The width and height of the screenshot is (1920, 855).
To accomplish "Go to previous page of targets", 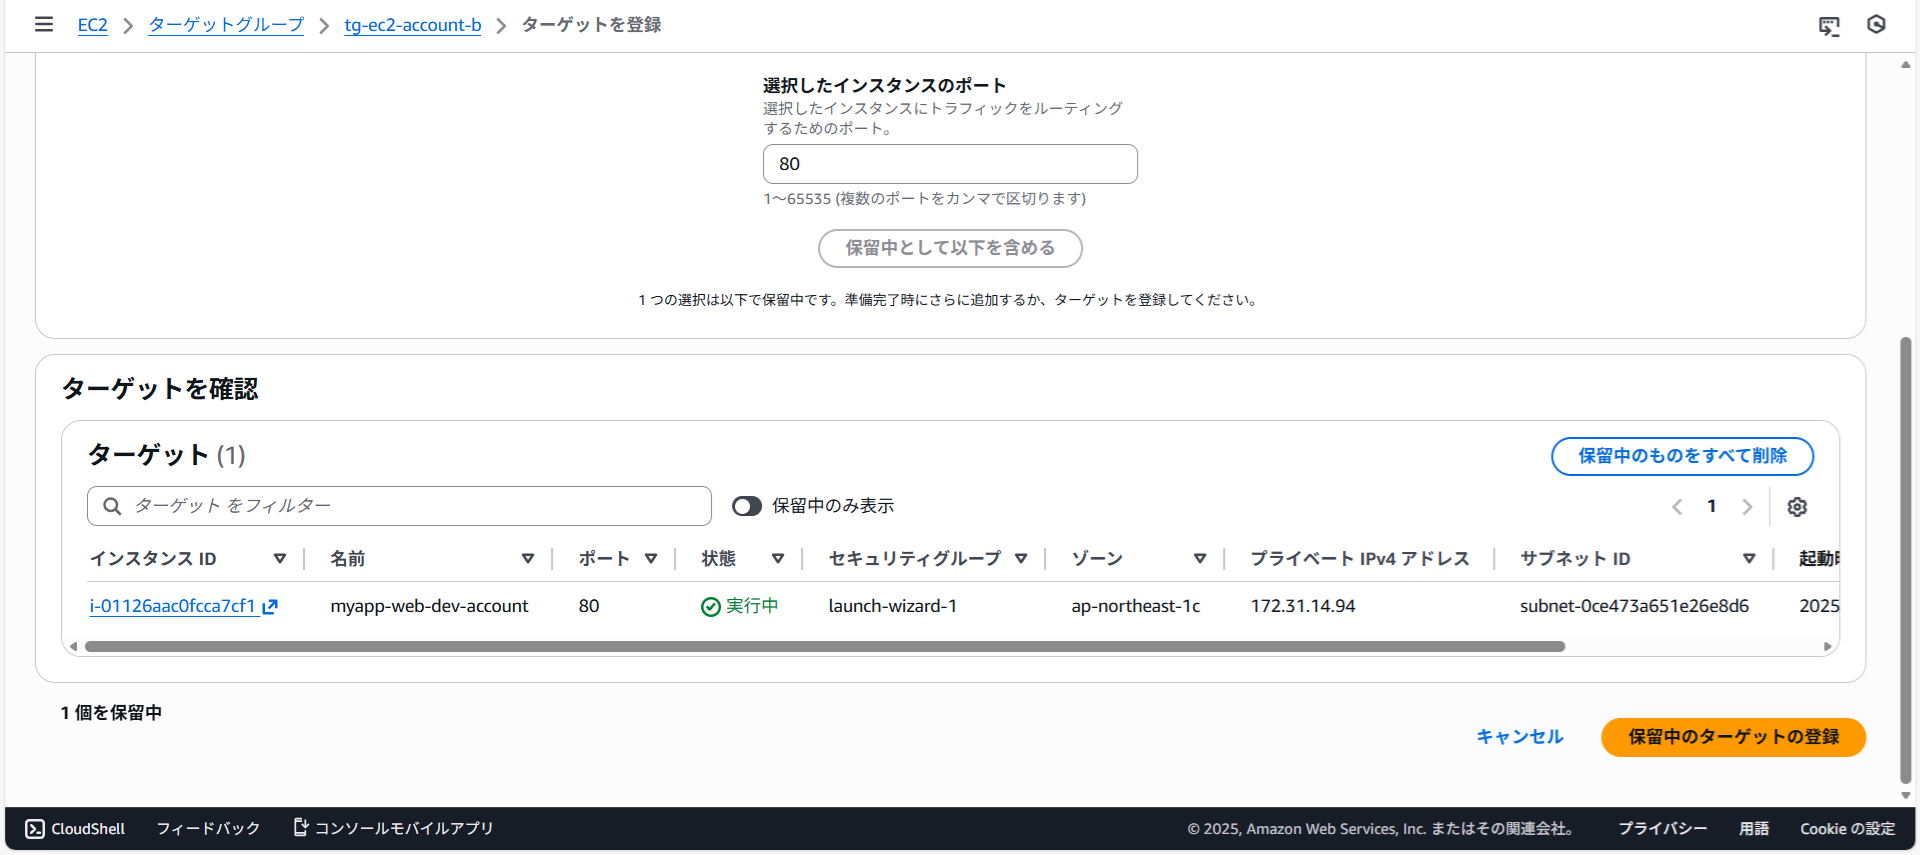I will (x=1677, y=507).
